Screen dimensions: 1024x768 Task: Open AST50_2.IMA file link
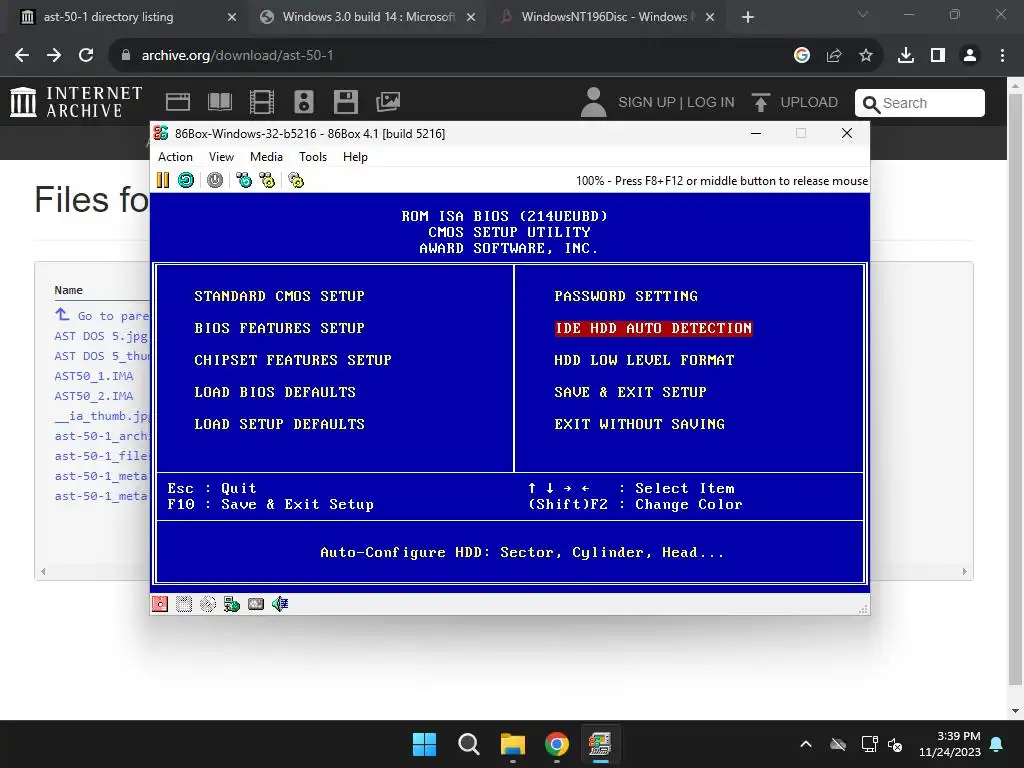click(x=93, y=396)
